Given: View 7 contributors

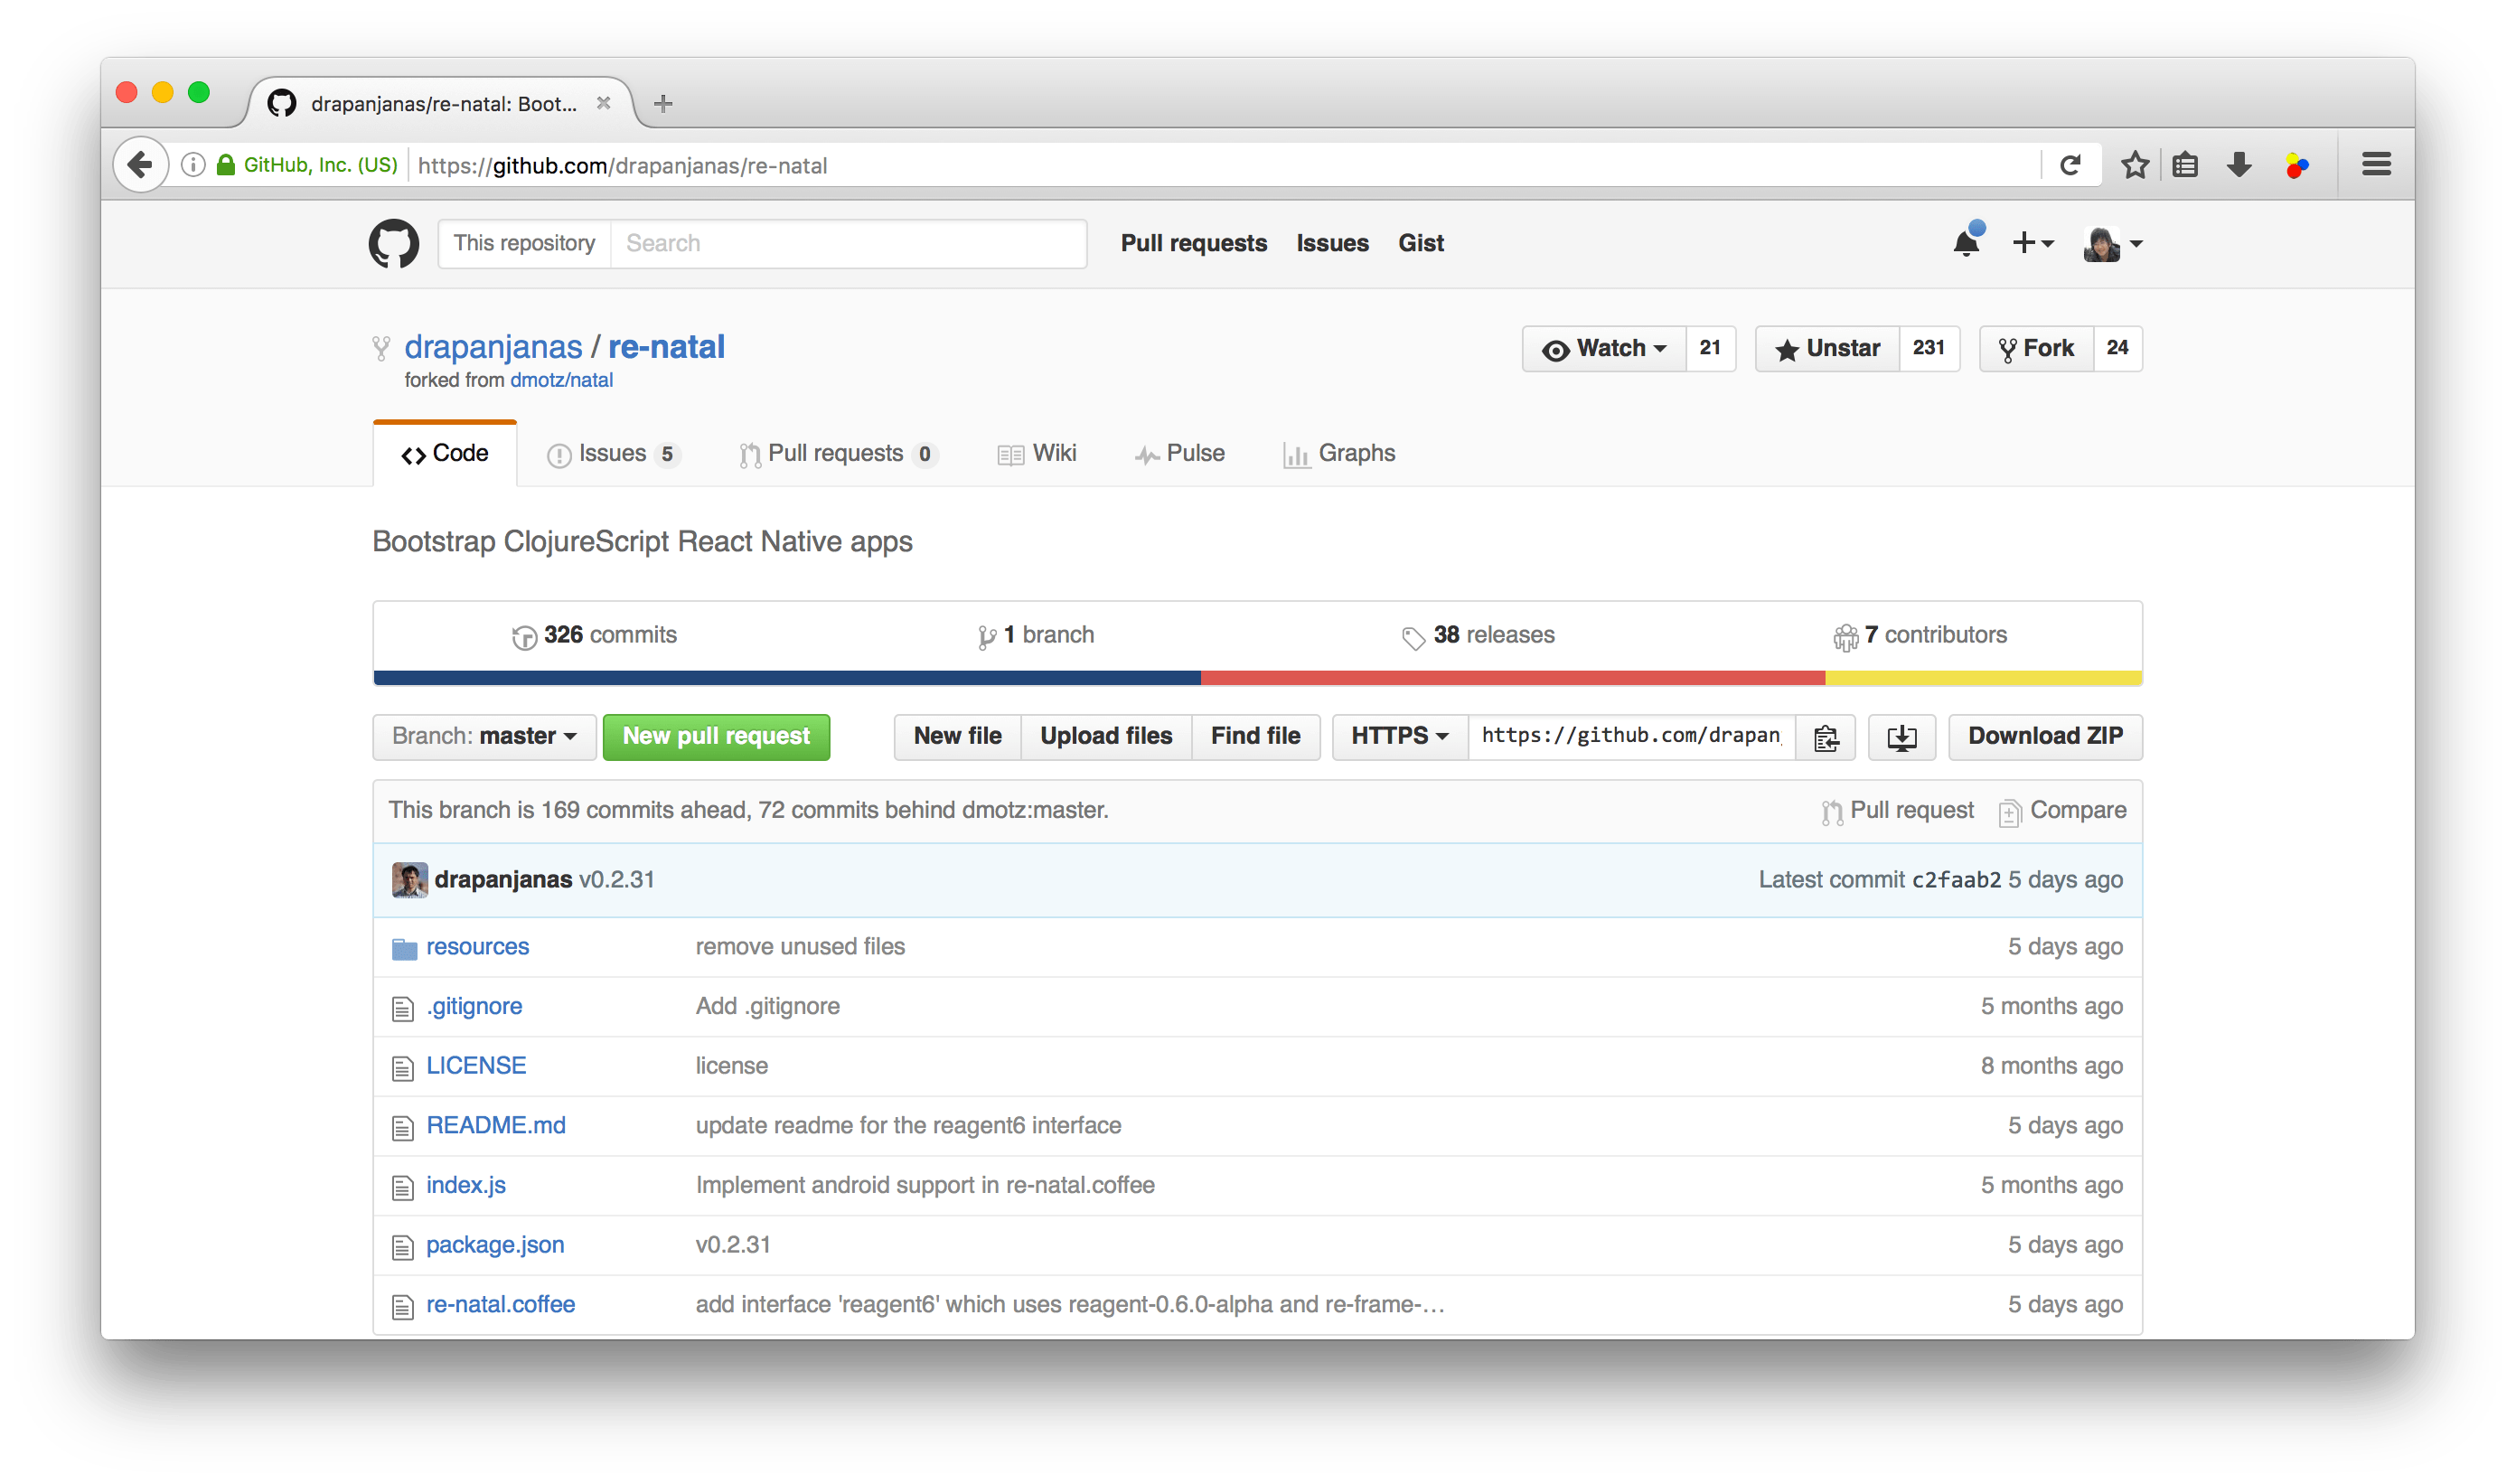Looking at the screenshot, I should 1920,635.
